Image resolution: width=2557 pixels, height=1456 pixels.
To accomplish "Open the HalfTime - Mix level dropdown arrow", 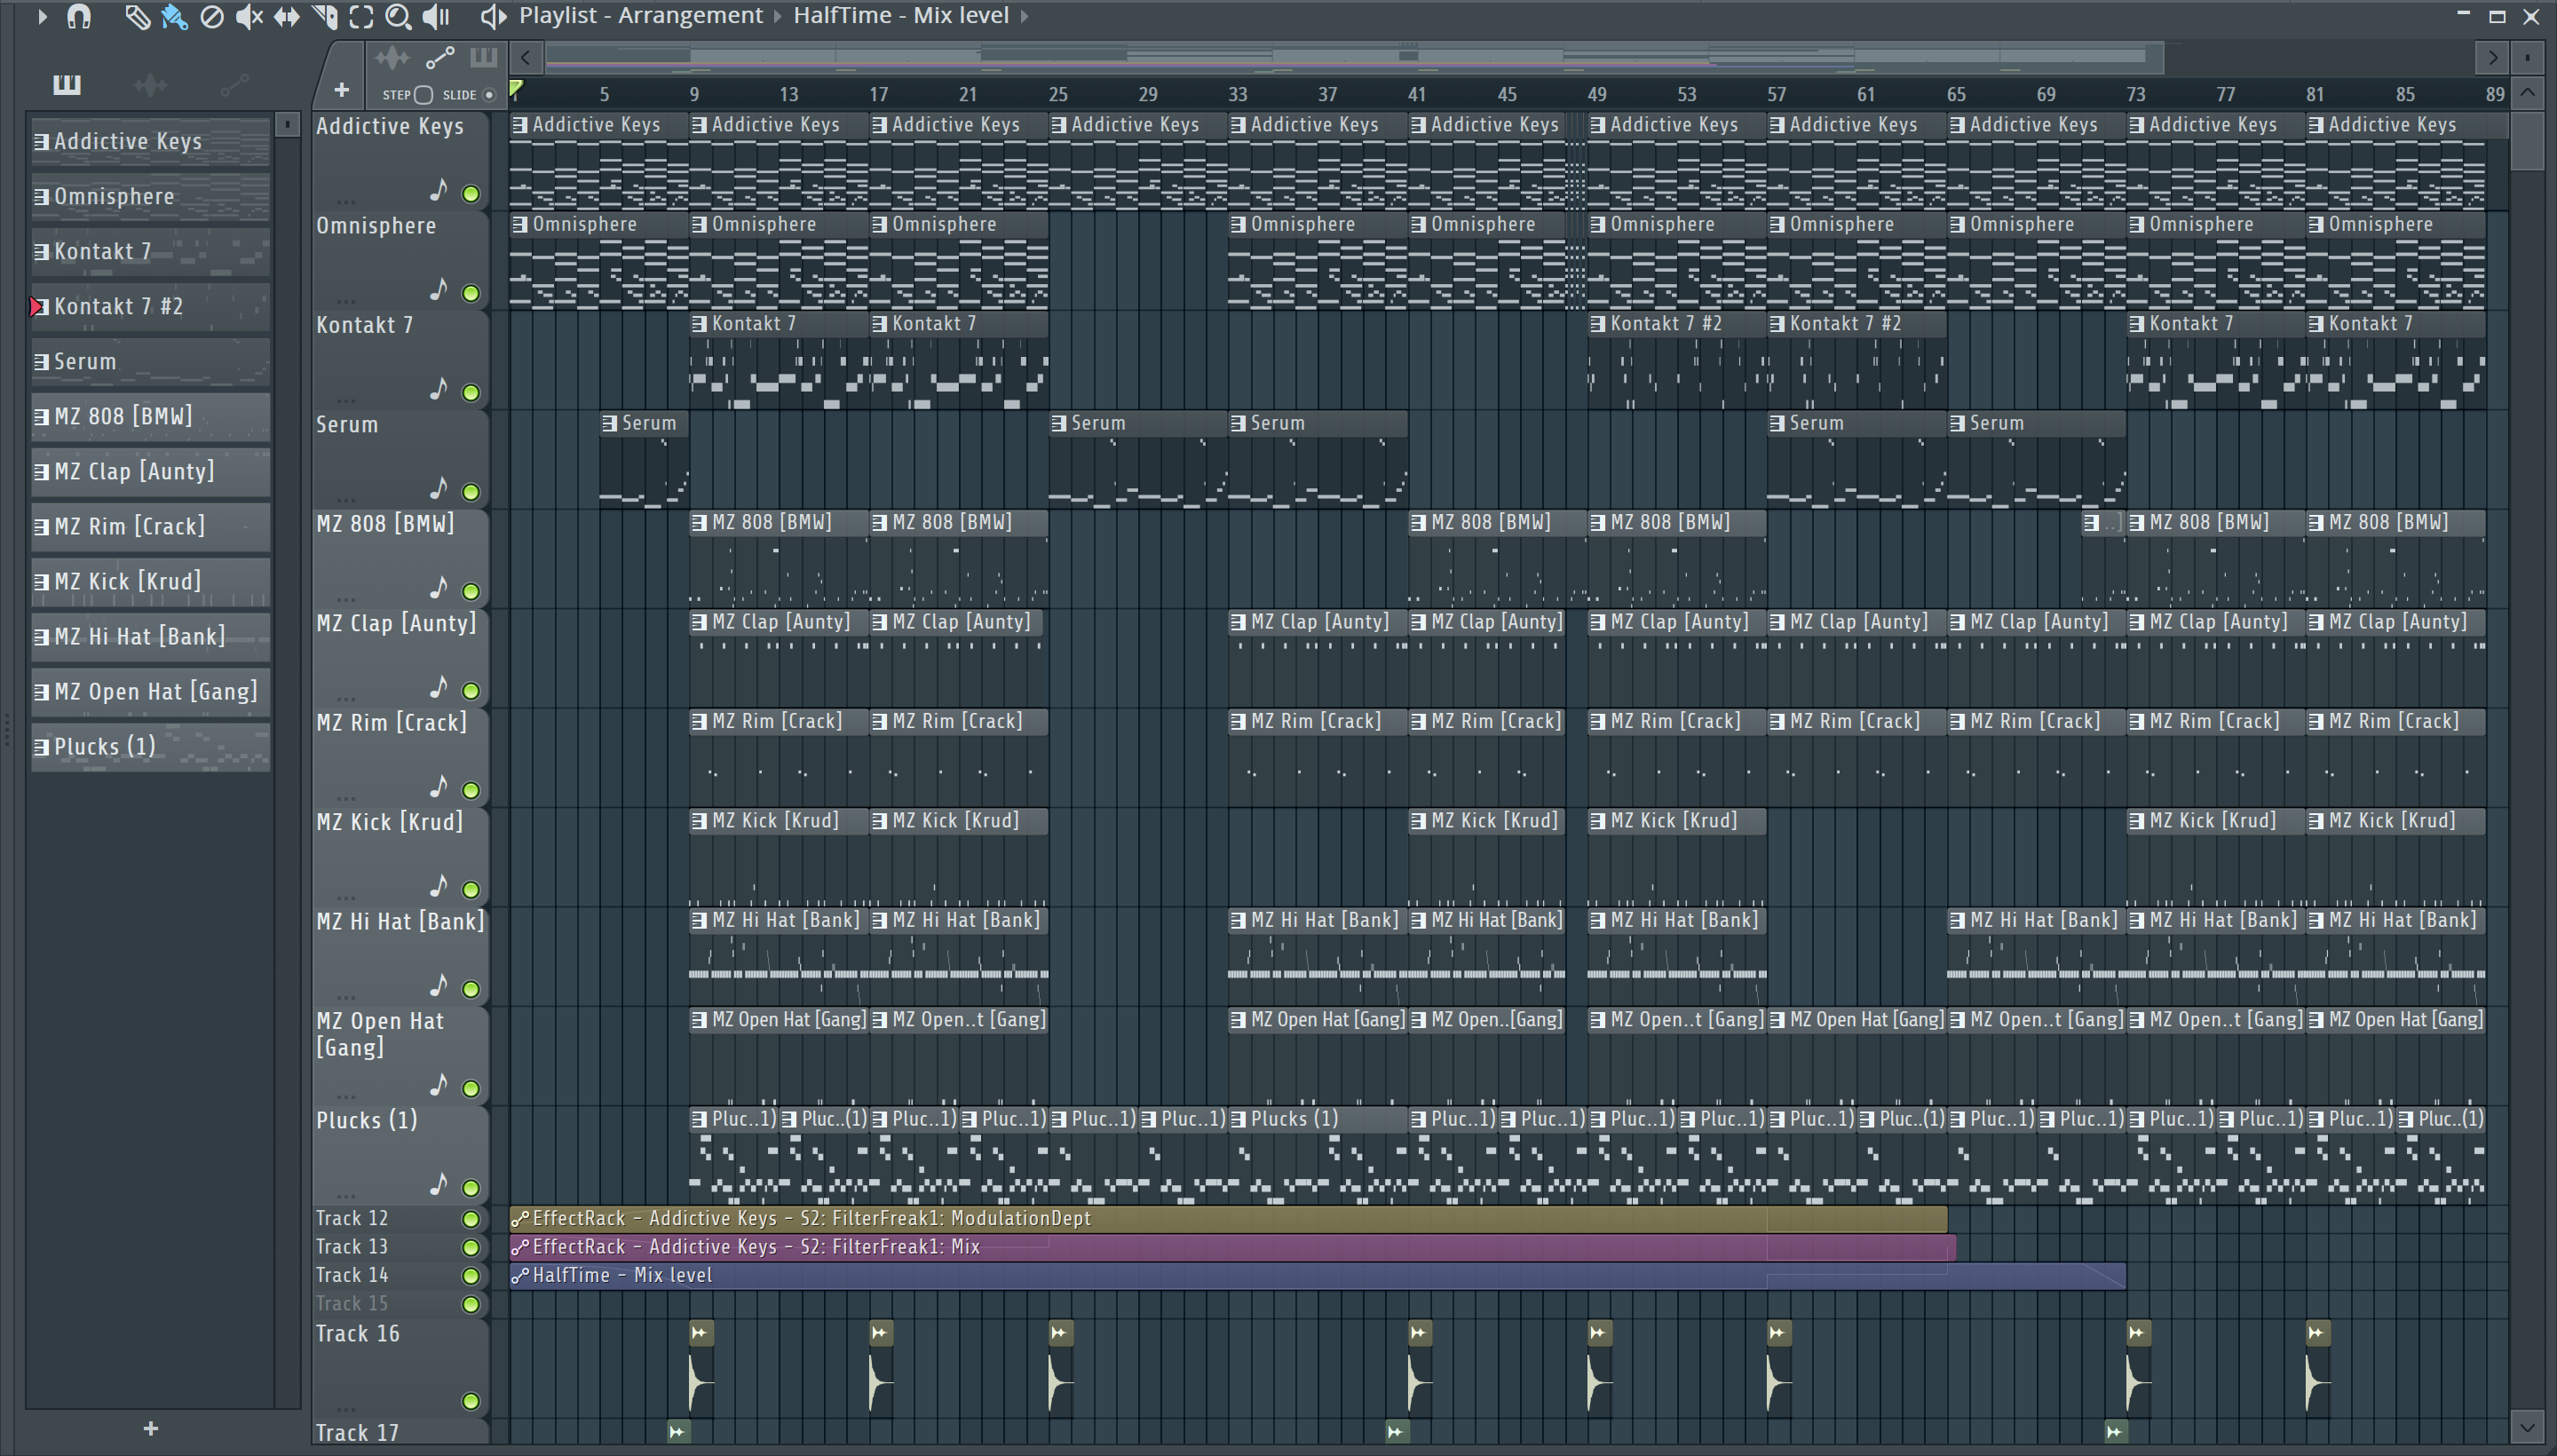I will coord(1023,16).
